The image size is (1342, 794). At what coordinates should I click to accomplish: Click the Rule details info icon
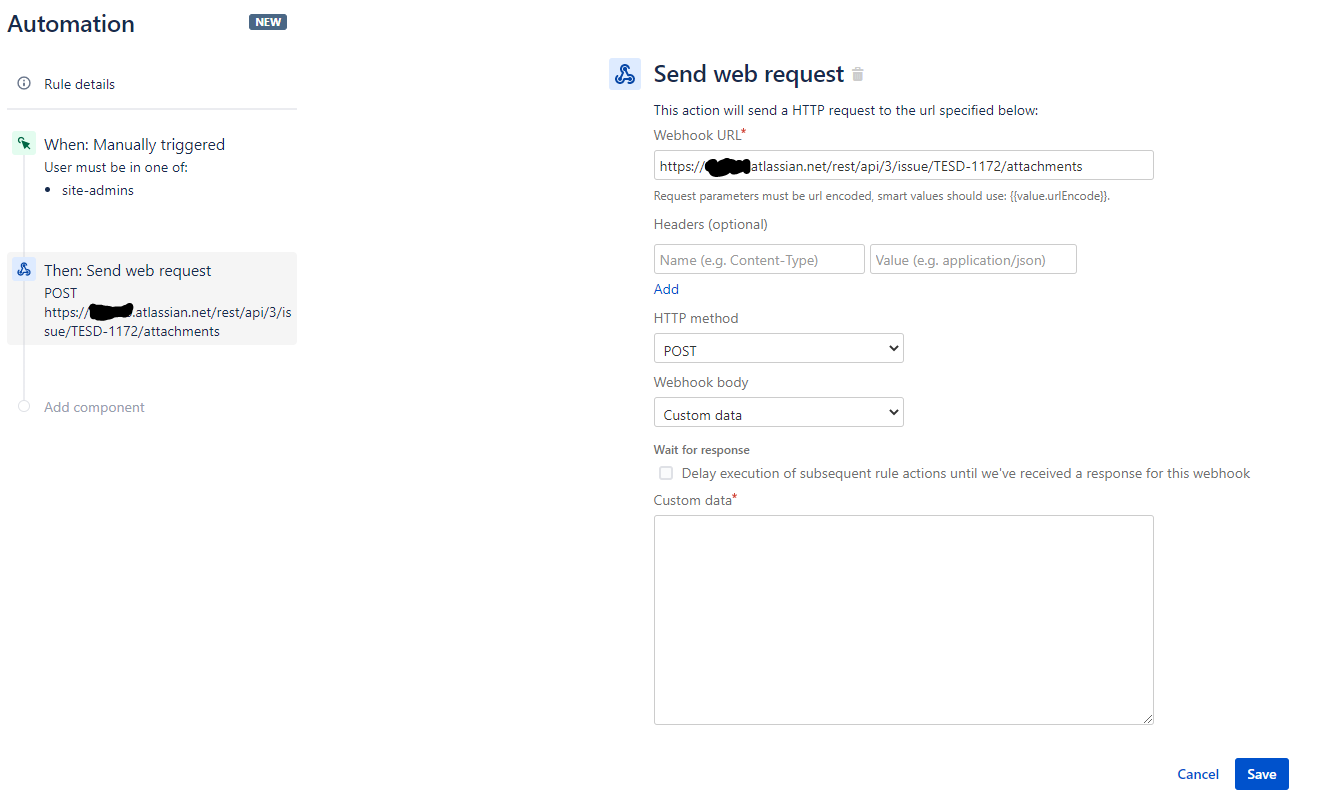point(24,84)
